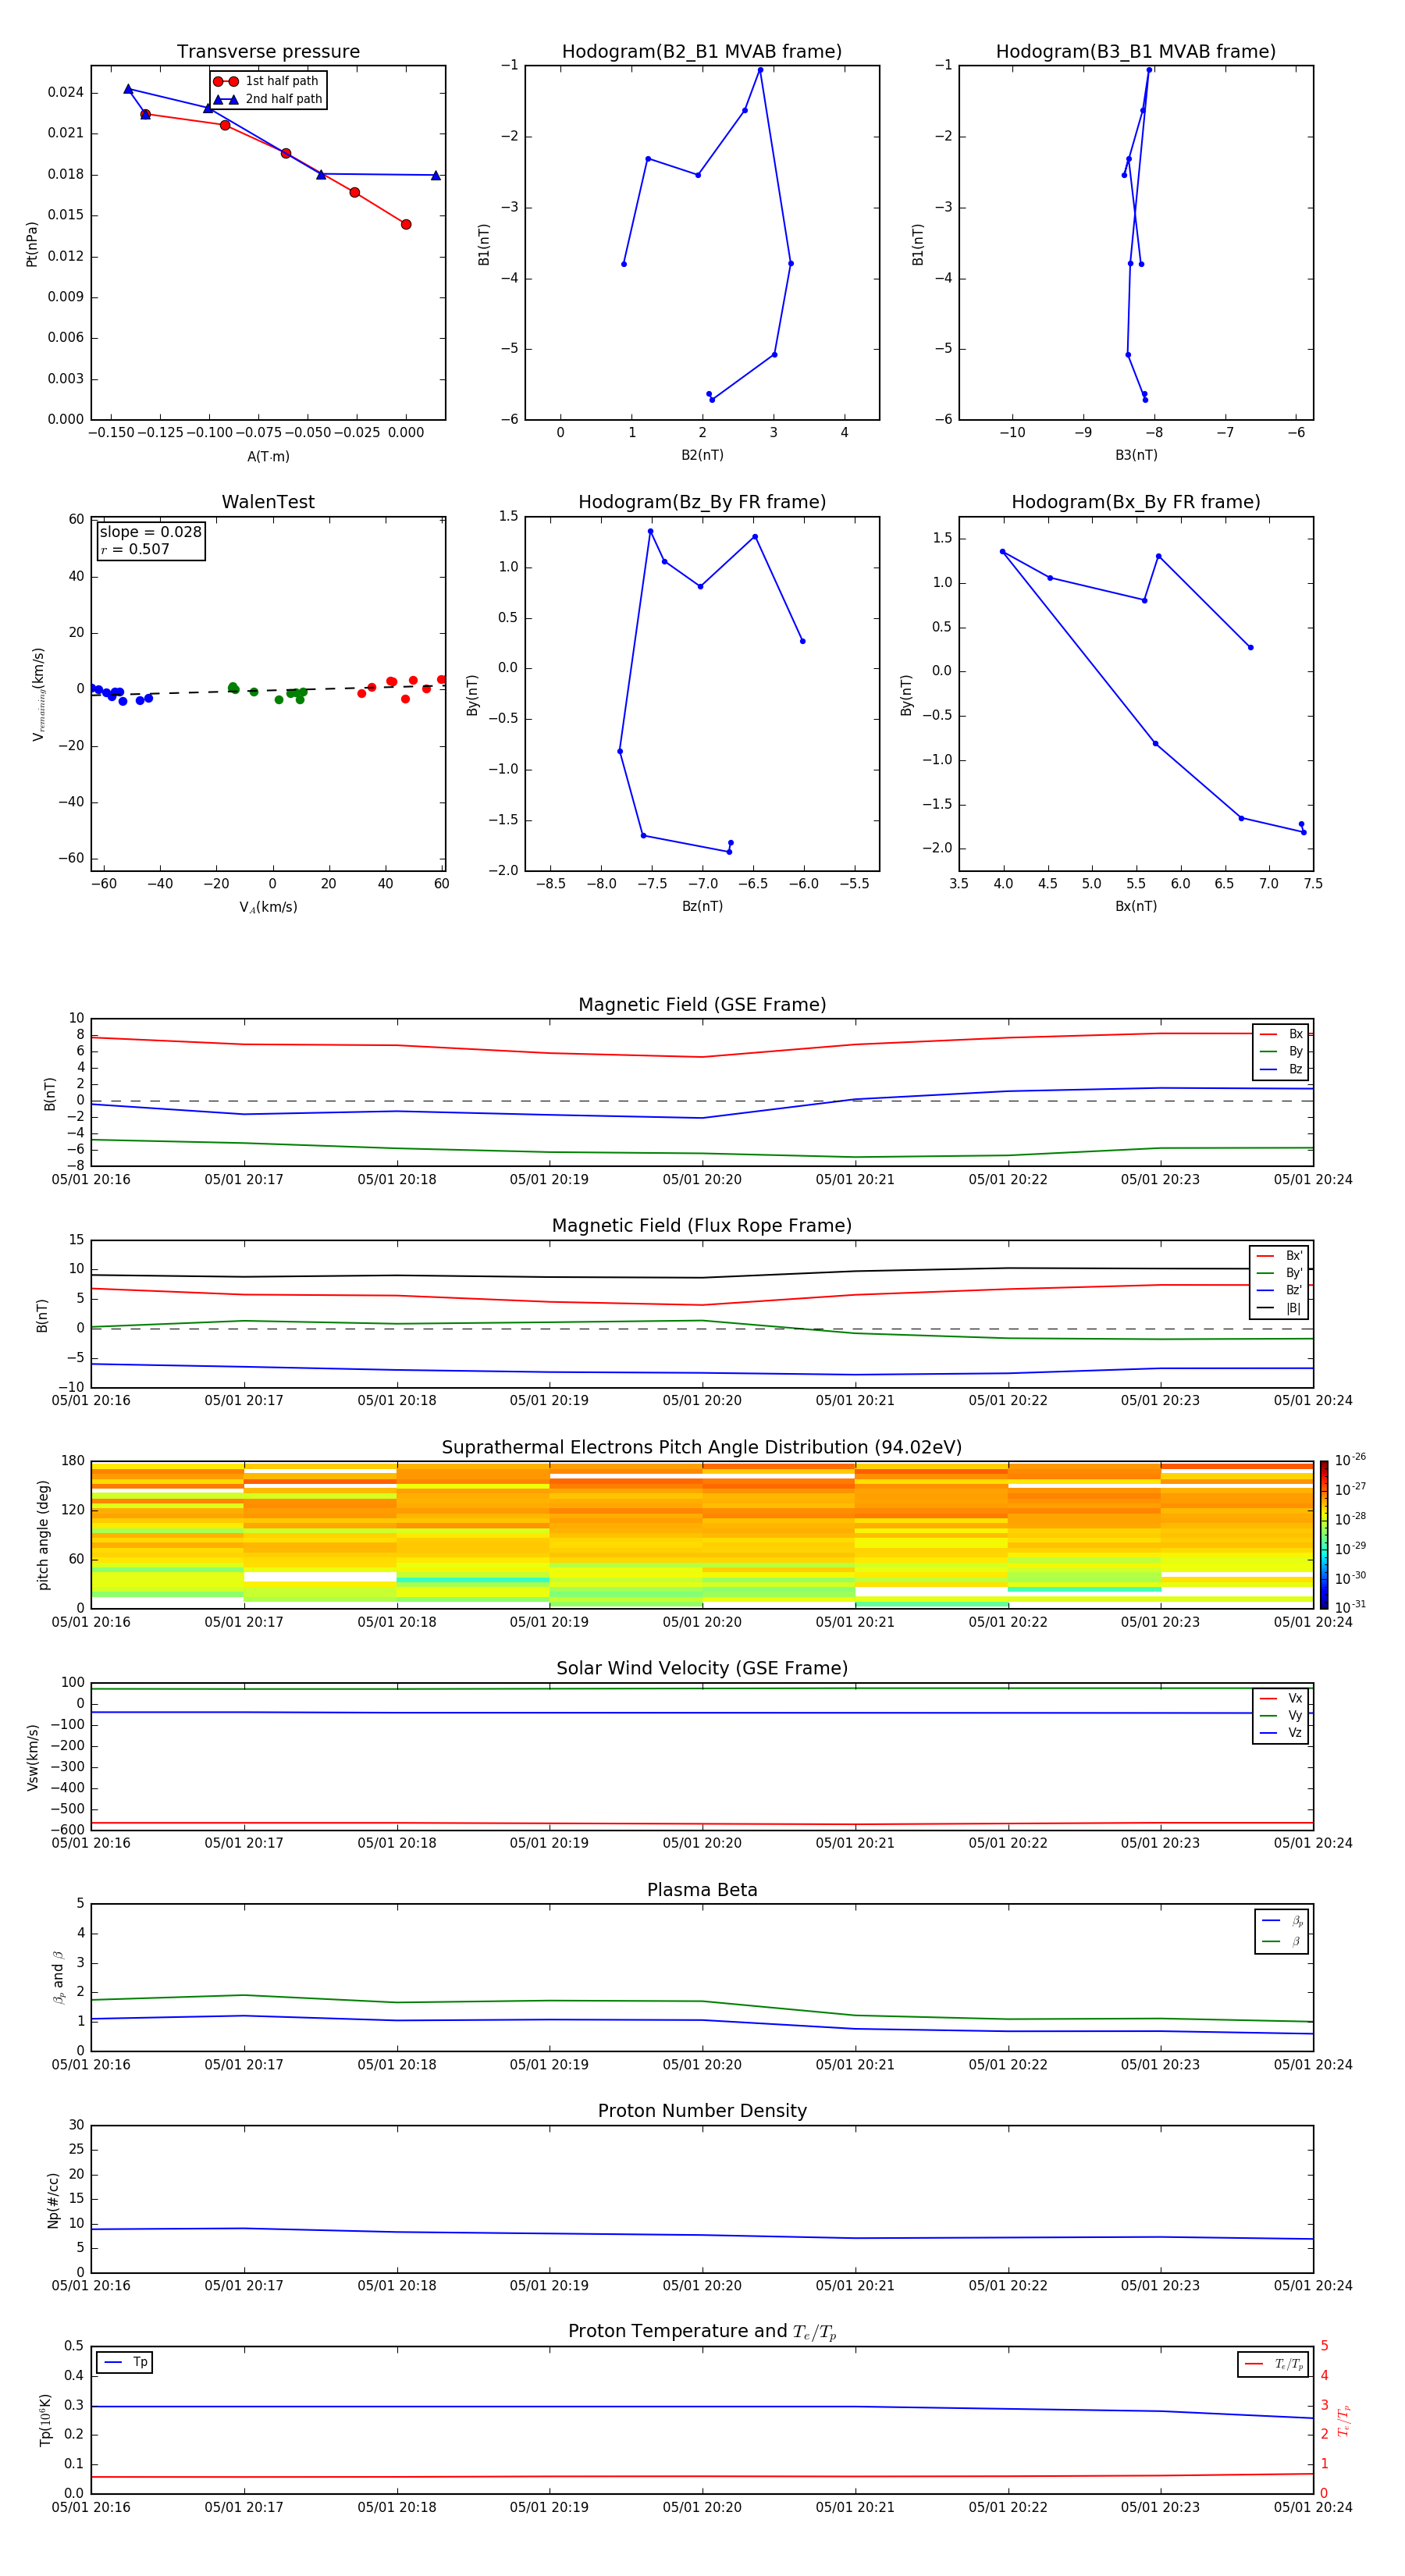Image resolution: width=1405 pixels, height=2576 pixels.
Task: Click the 'Plasma Beta' title
Action: [x=702, y=1890]
